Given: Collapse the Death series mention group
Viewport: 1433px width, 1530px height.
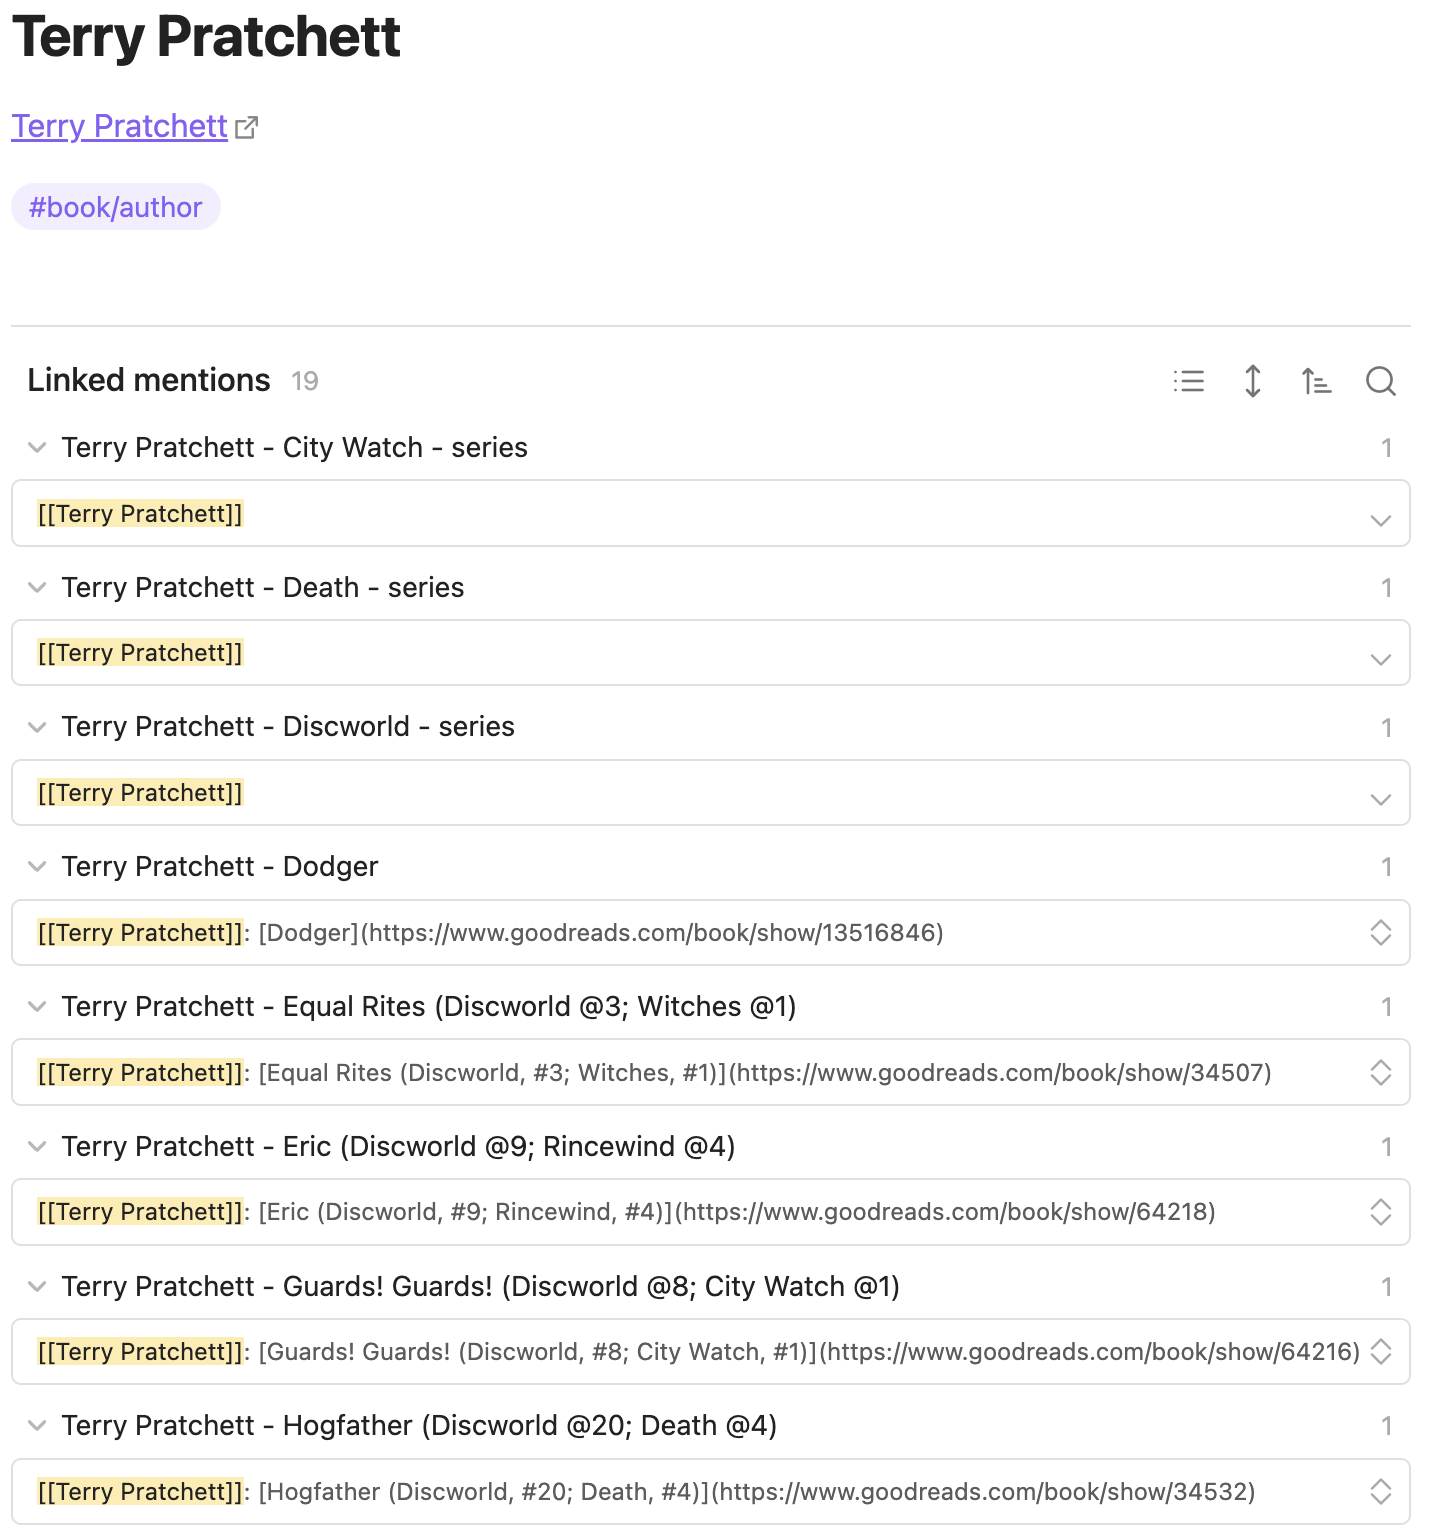Looking at the screenshot, I should (x=37, y=587).
